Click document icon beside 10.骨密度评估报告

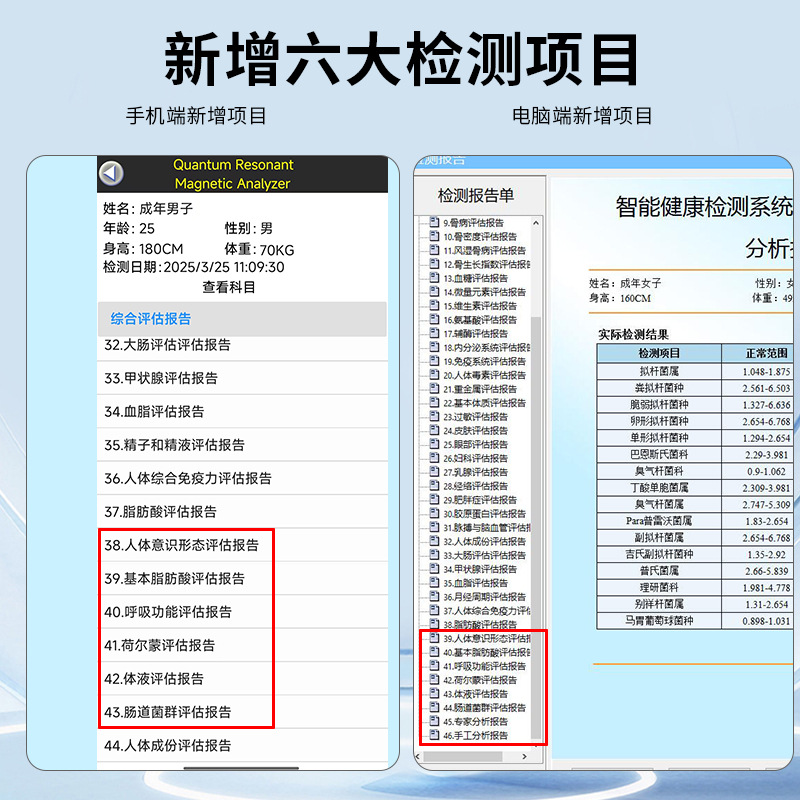(x=434, y=236)
